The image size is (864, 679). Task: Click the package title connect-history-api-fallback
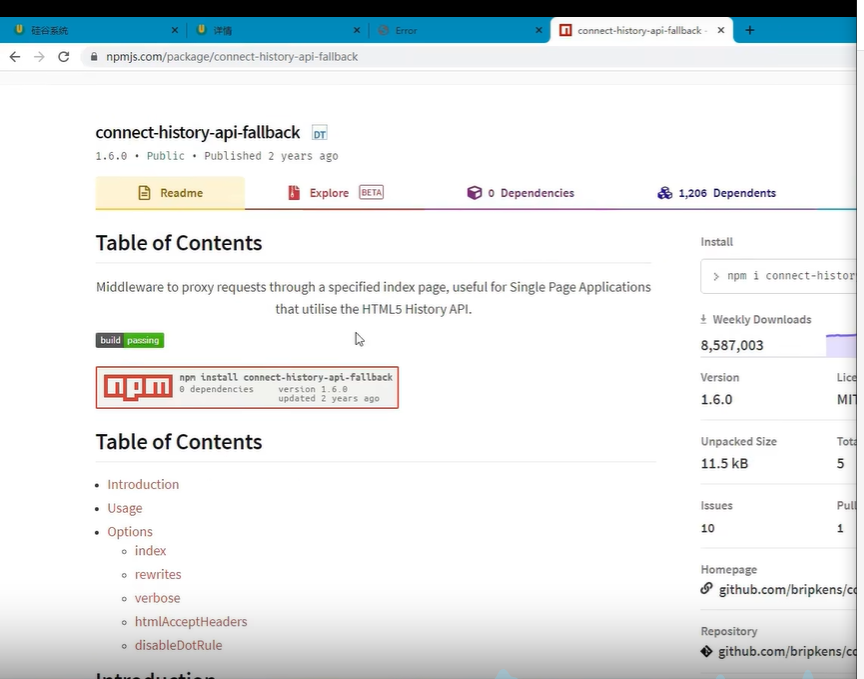(x=198, y=133)
